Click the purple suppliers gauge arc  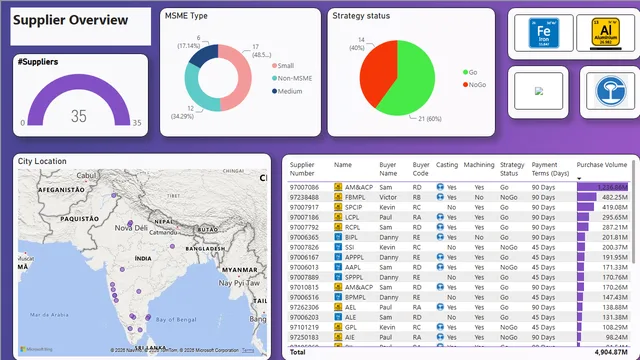79,82
